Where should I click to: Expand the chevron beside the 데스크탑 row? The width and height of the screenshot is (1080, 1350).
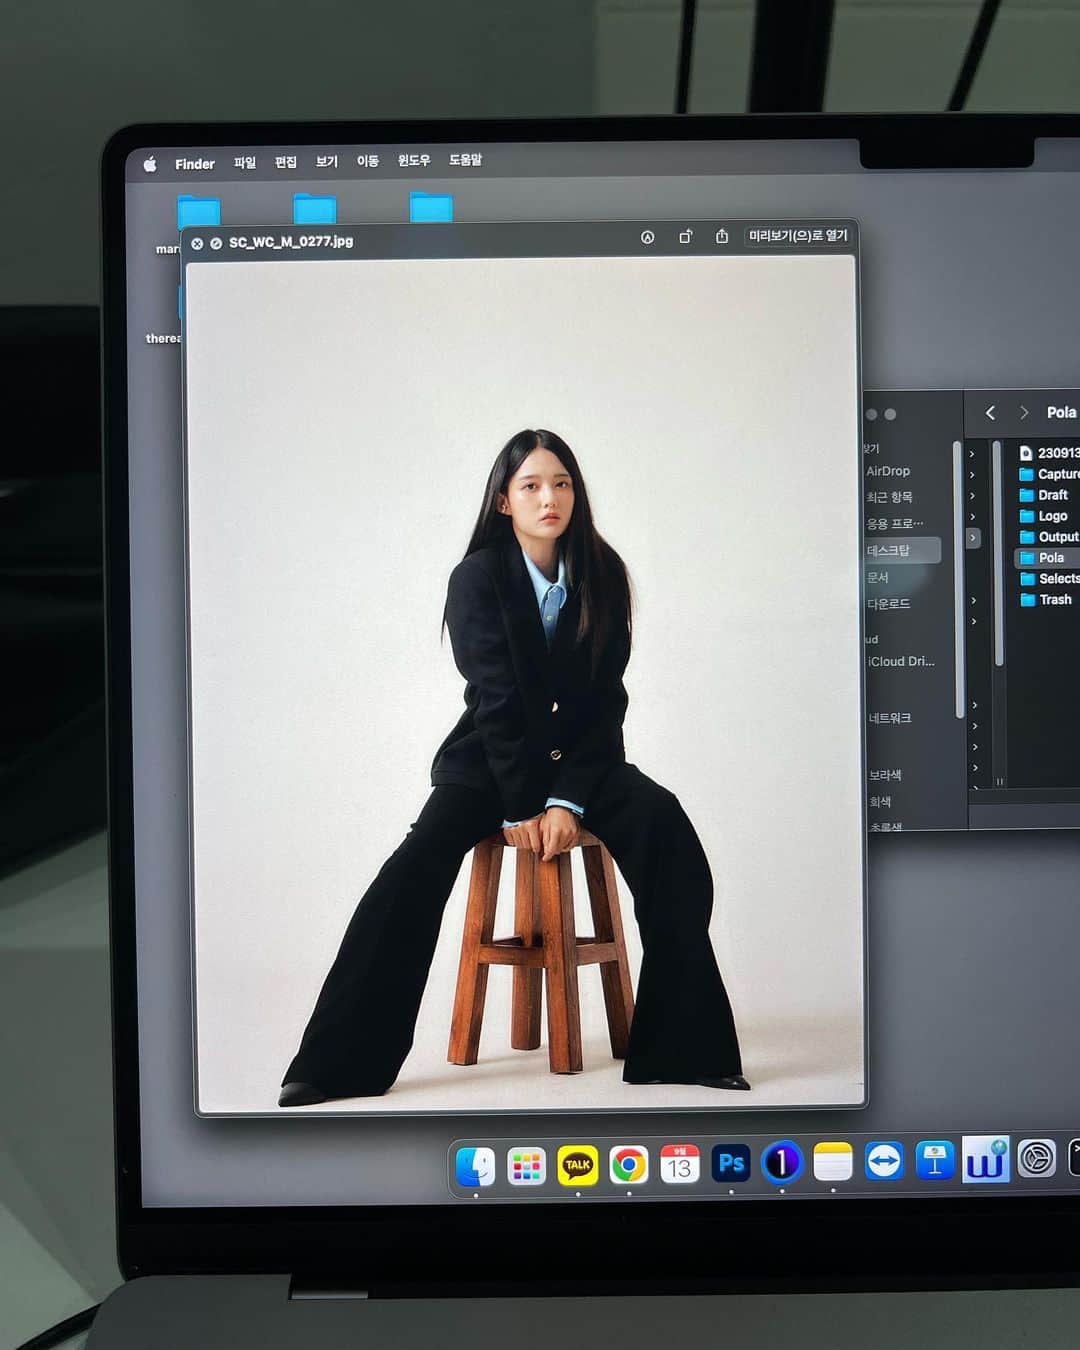tap(972, 538)
